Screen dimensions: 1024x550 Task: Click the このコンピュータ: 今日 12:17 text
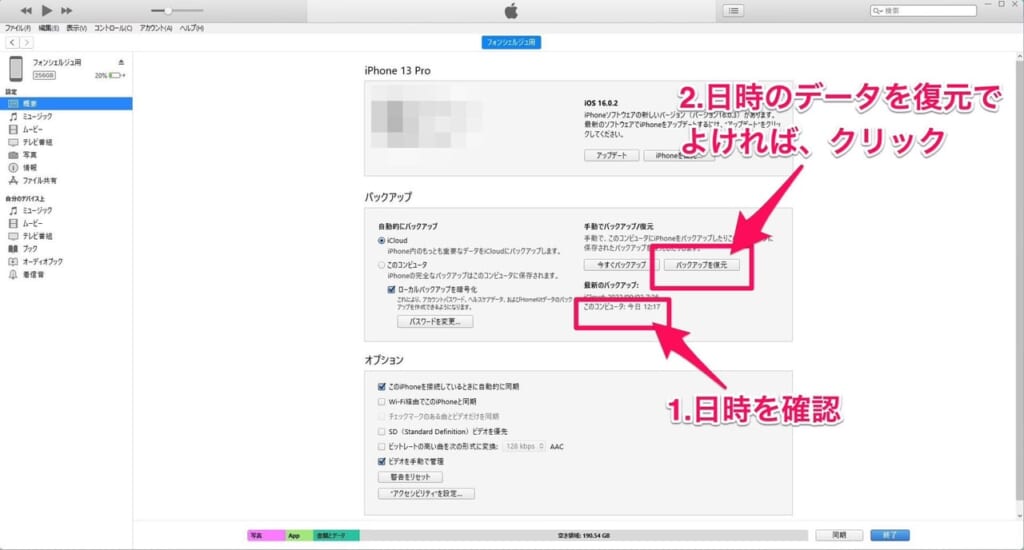(x=622, y=307)
